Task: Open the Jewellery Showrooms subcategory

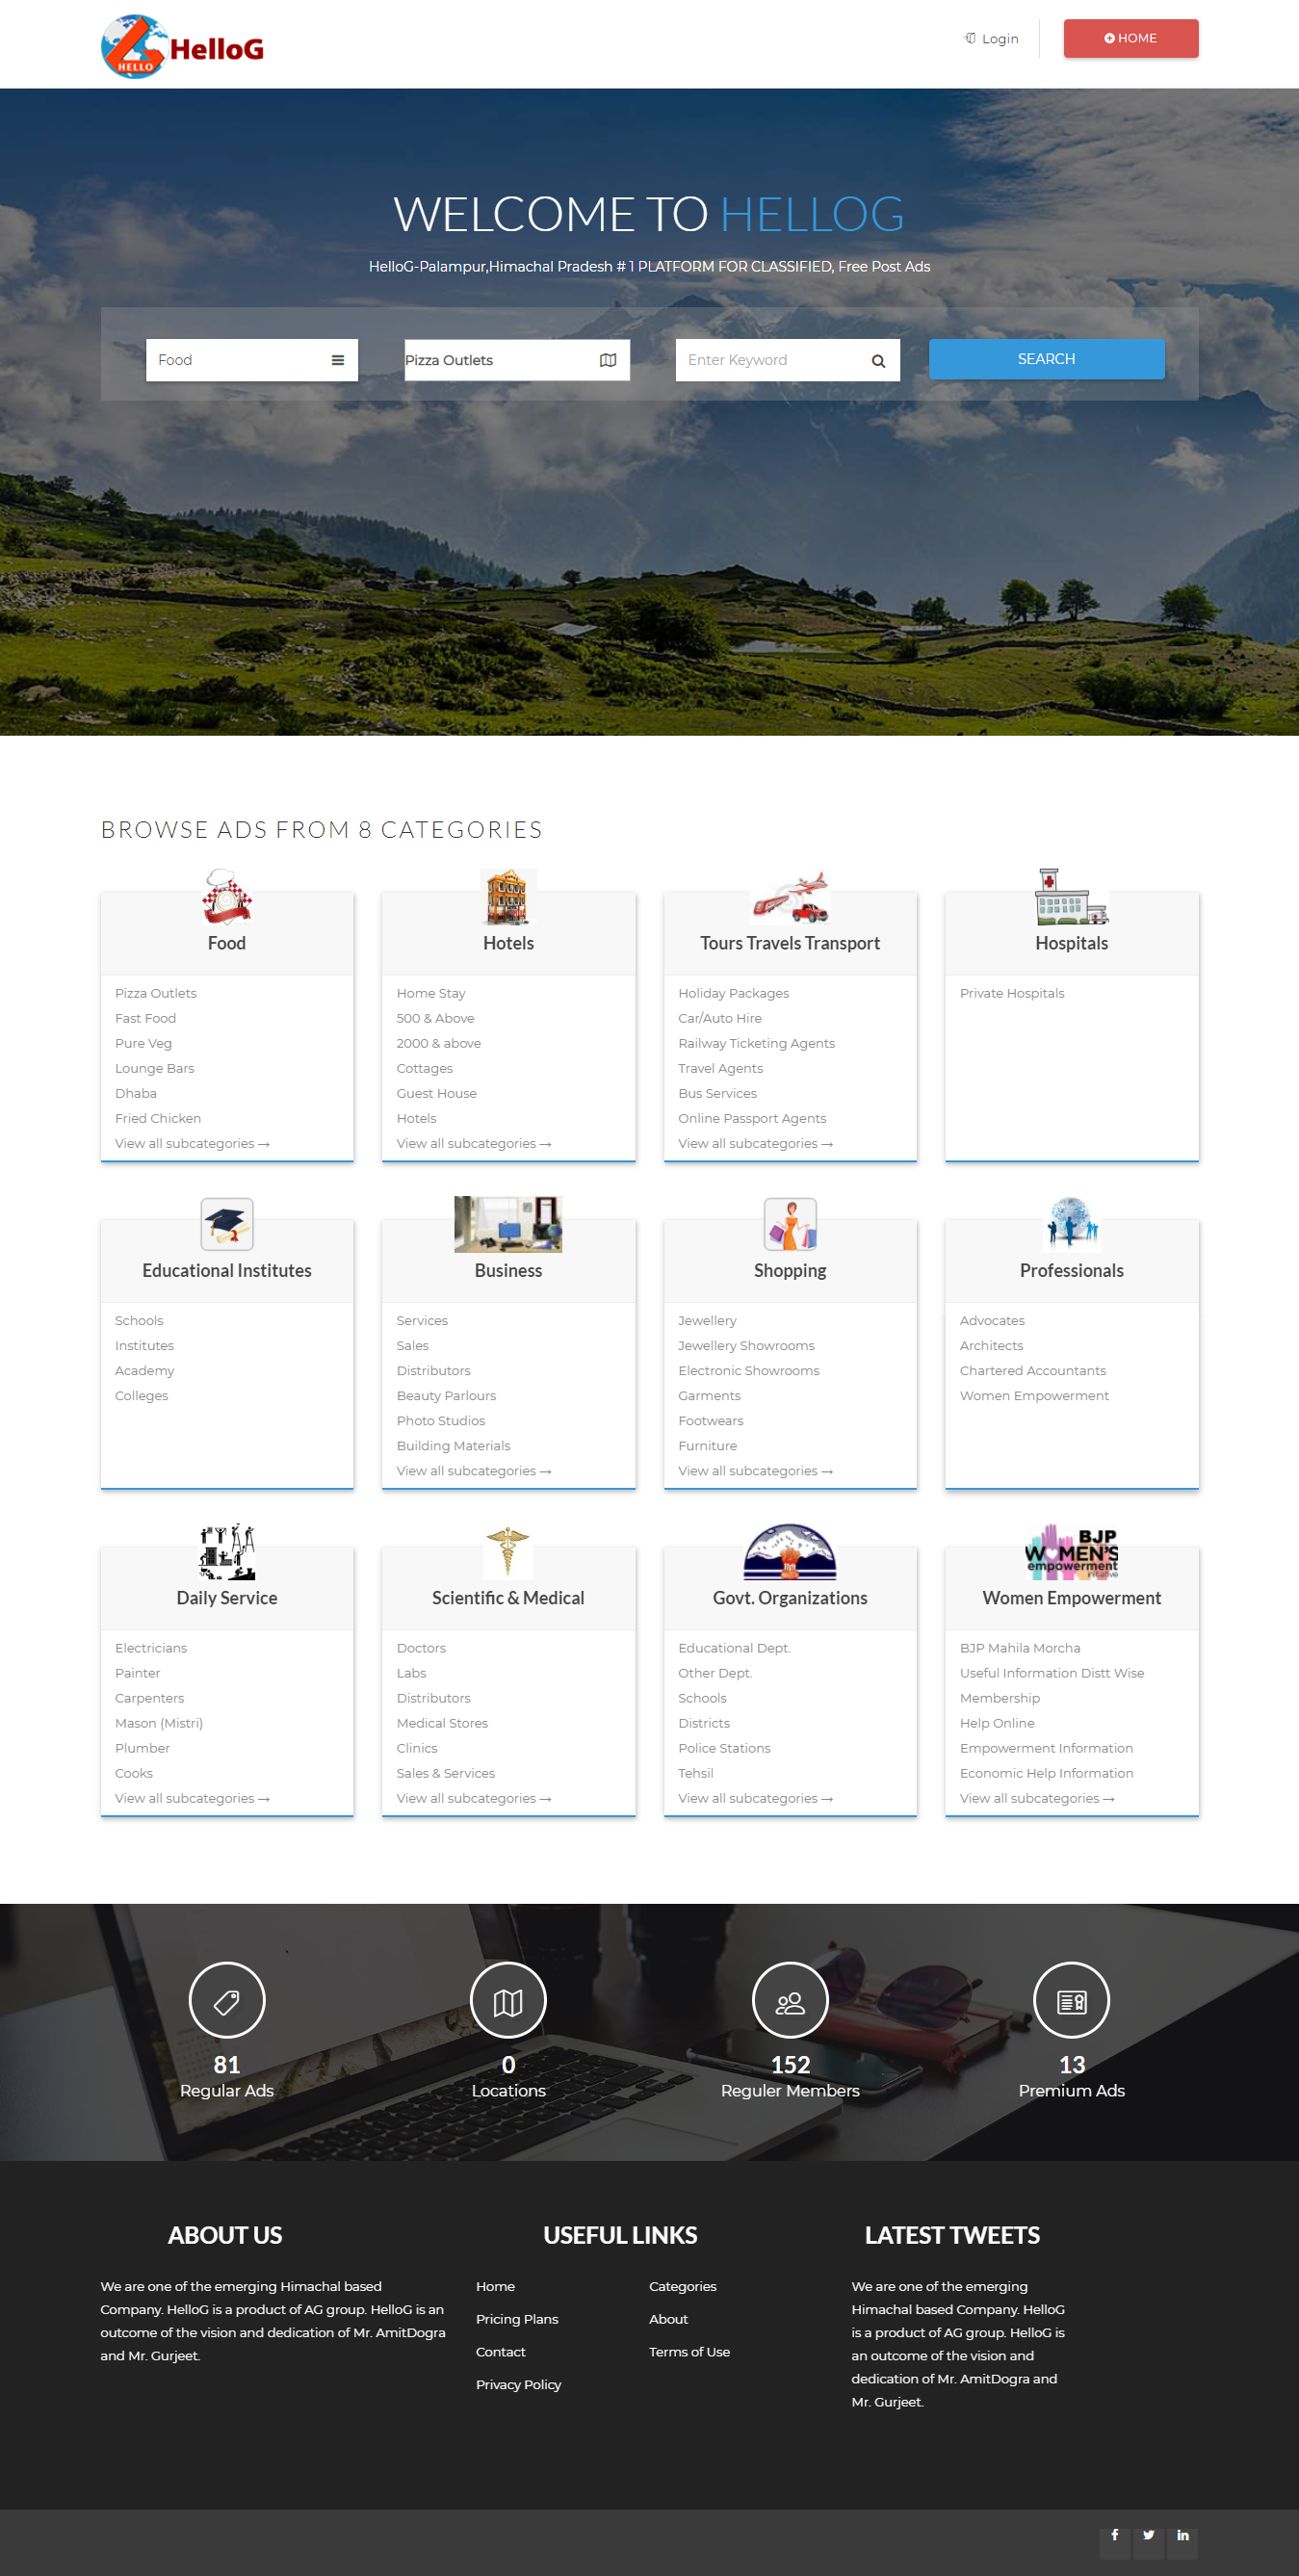Action: [x=747, y=1346]
